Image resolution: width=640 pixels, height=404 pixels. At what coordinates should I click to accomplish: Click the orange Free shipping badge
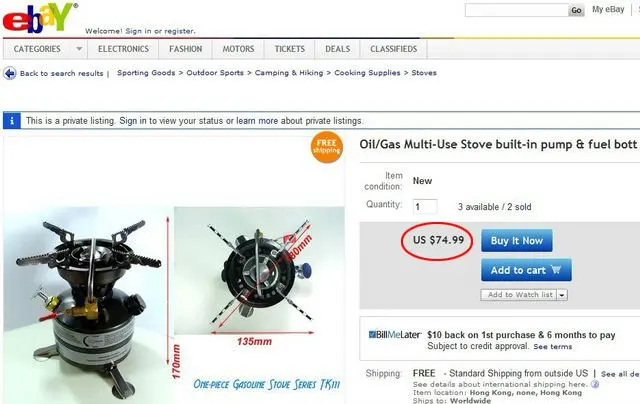pos(327,147)
